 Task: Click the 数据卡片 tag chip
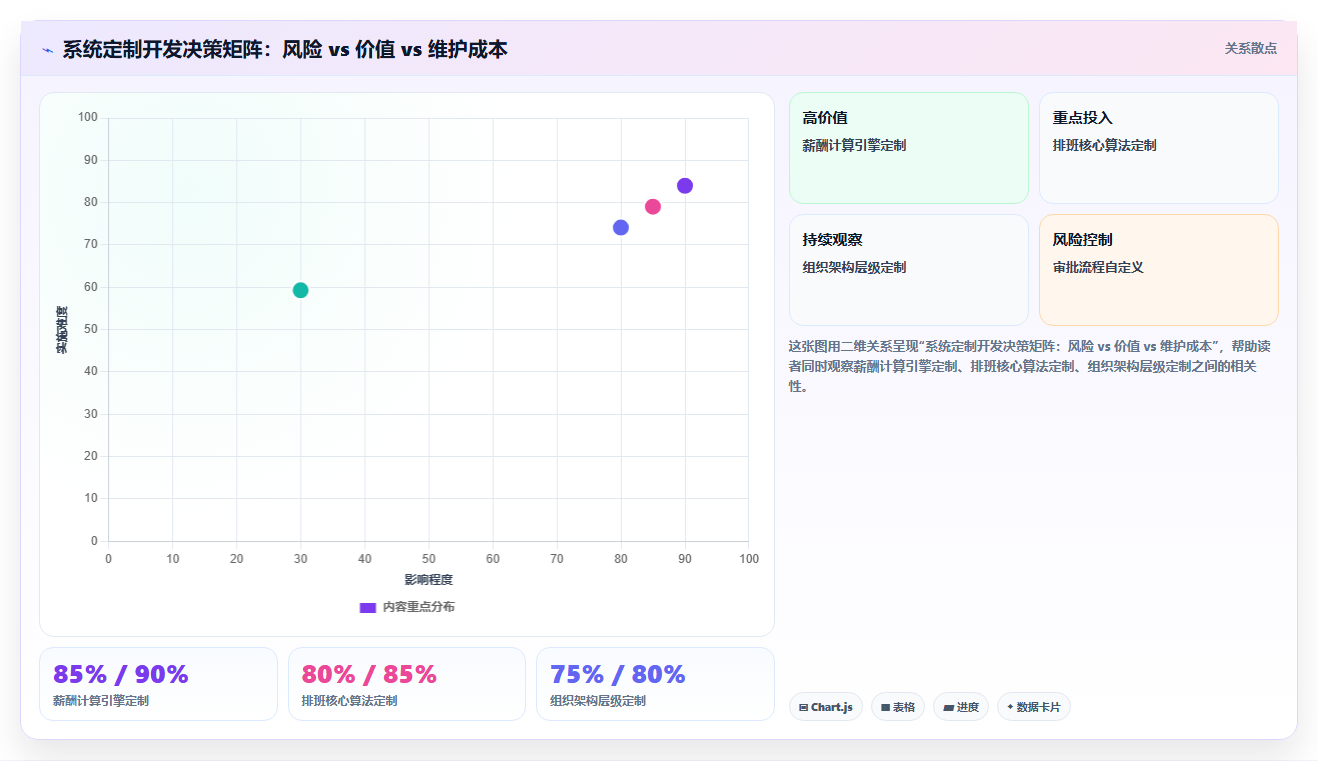click(x=1034, y=707)
